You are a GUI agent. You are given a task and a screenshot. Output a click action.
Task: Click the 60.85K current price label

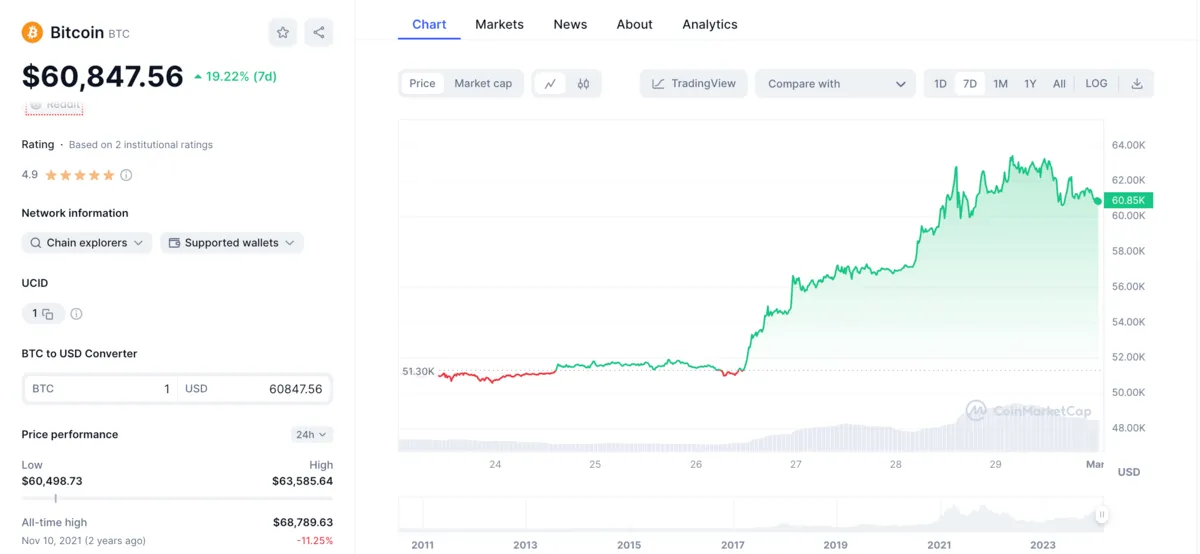[x=1129, y=200]
